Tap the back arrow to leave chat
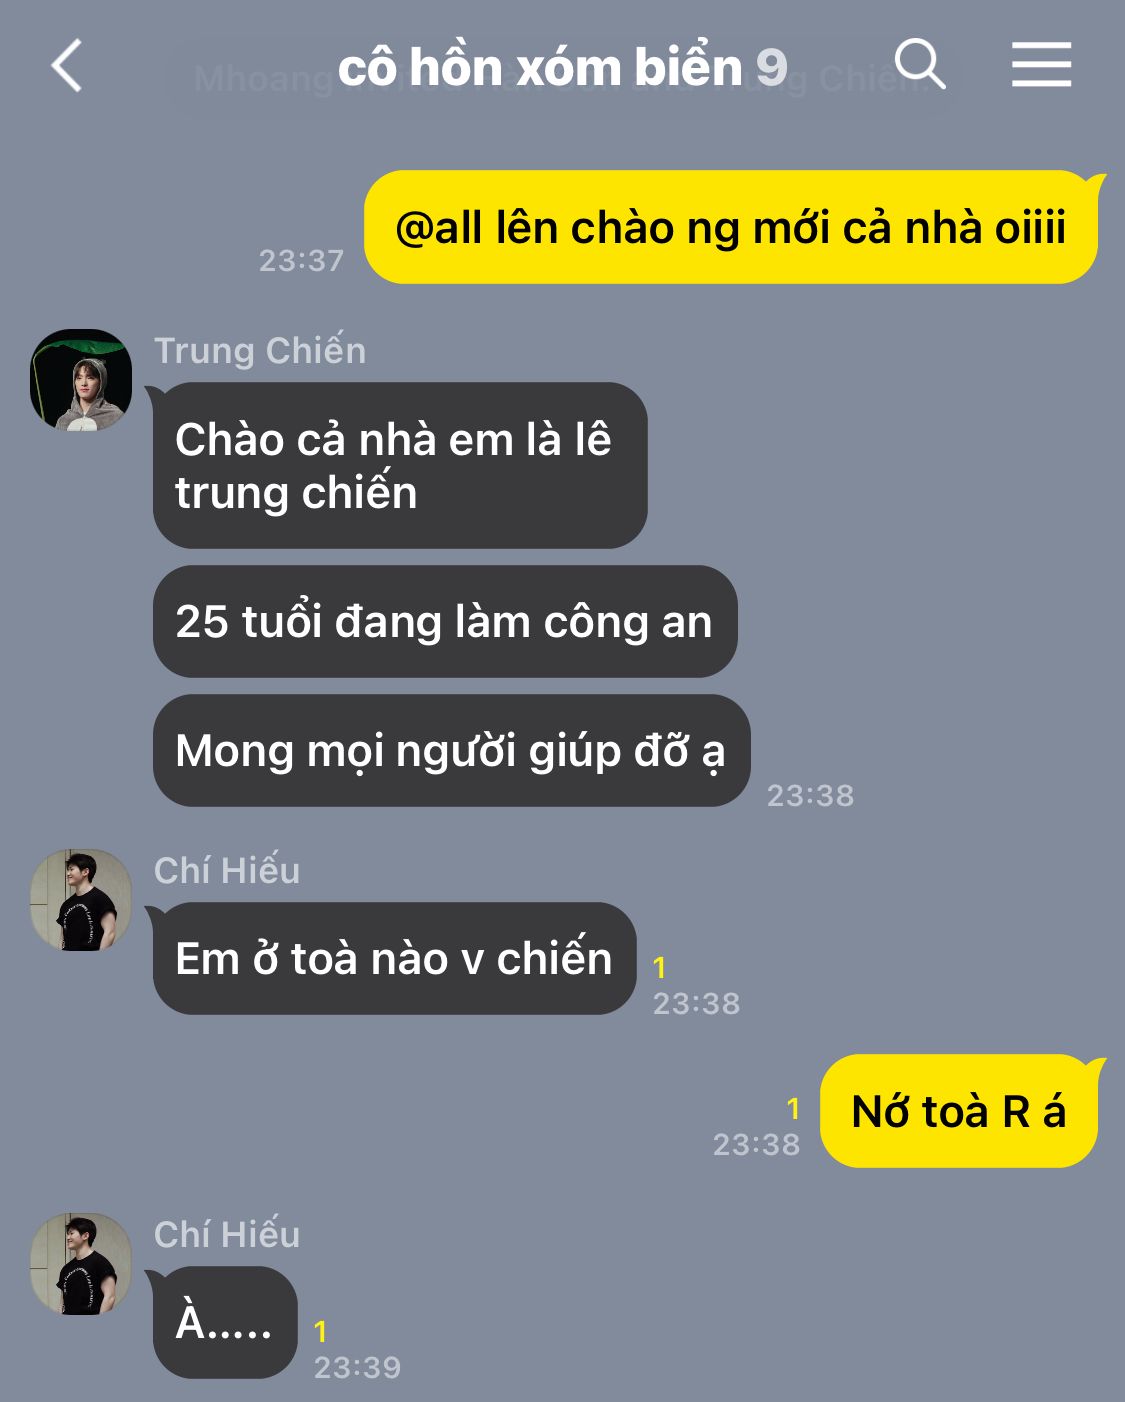The width and height of the screenshot is (1125, 1402). point(67,66)
